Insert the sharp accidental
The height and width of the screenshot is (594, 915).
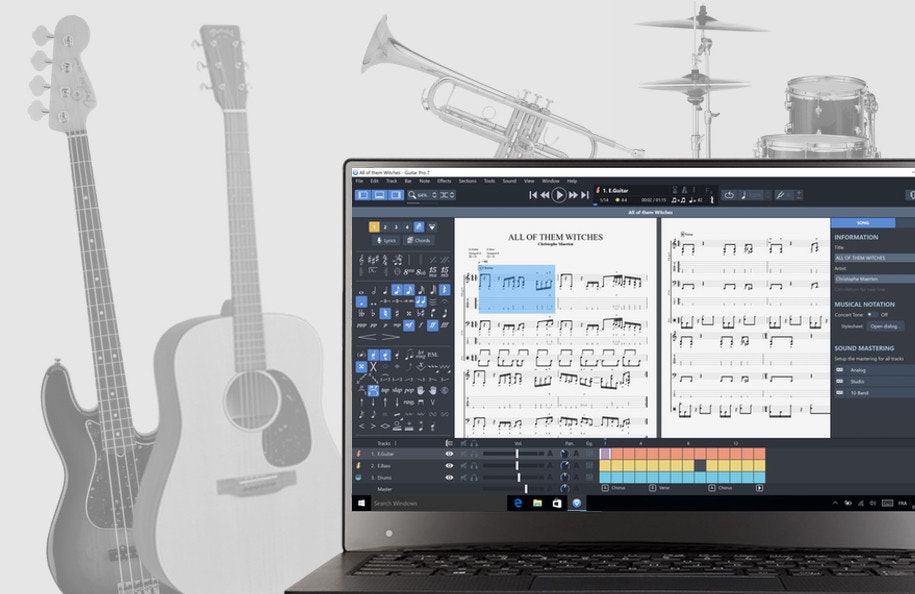tap(397, 313)
